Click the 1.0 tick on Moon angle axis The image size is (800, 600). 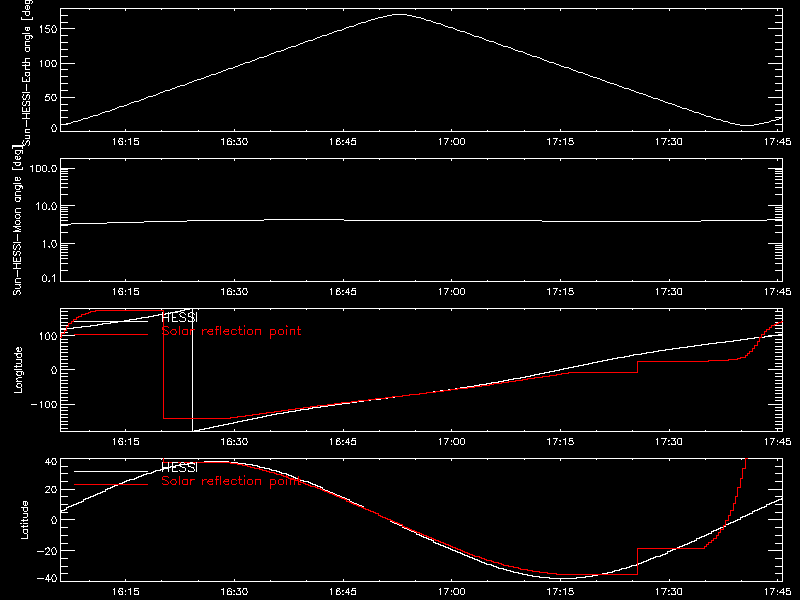(49, 244)
